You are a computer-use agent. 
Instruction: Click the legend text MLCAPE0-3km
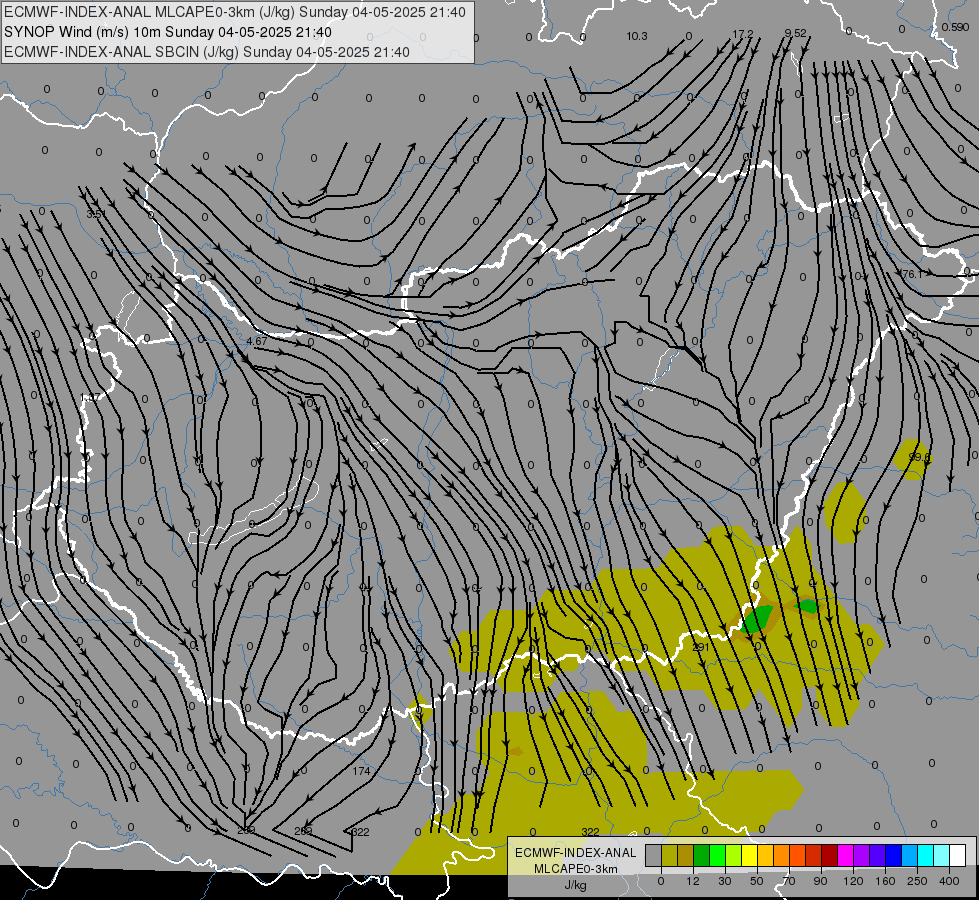pos(575,869)
